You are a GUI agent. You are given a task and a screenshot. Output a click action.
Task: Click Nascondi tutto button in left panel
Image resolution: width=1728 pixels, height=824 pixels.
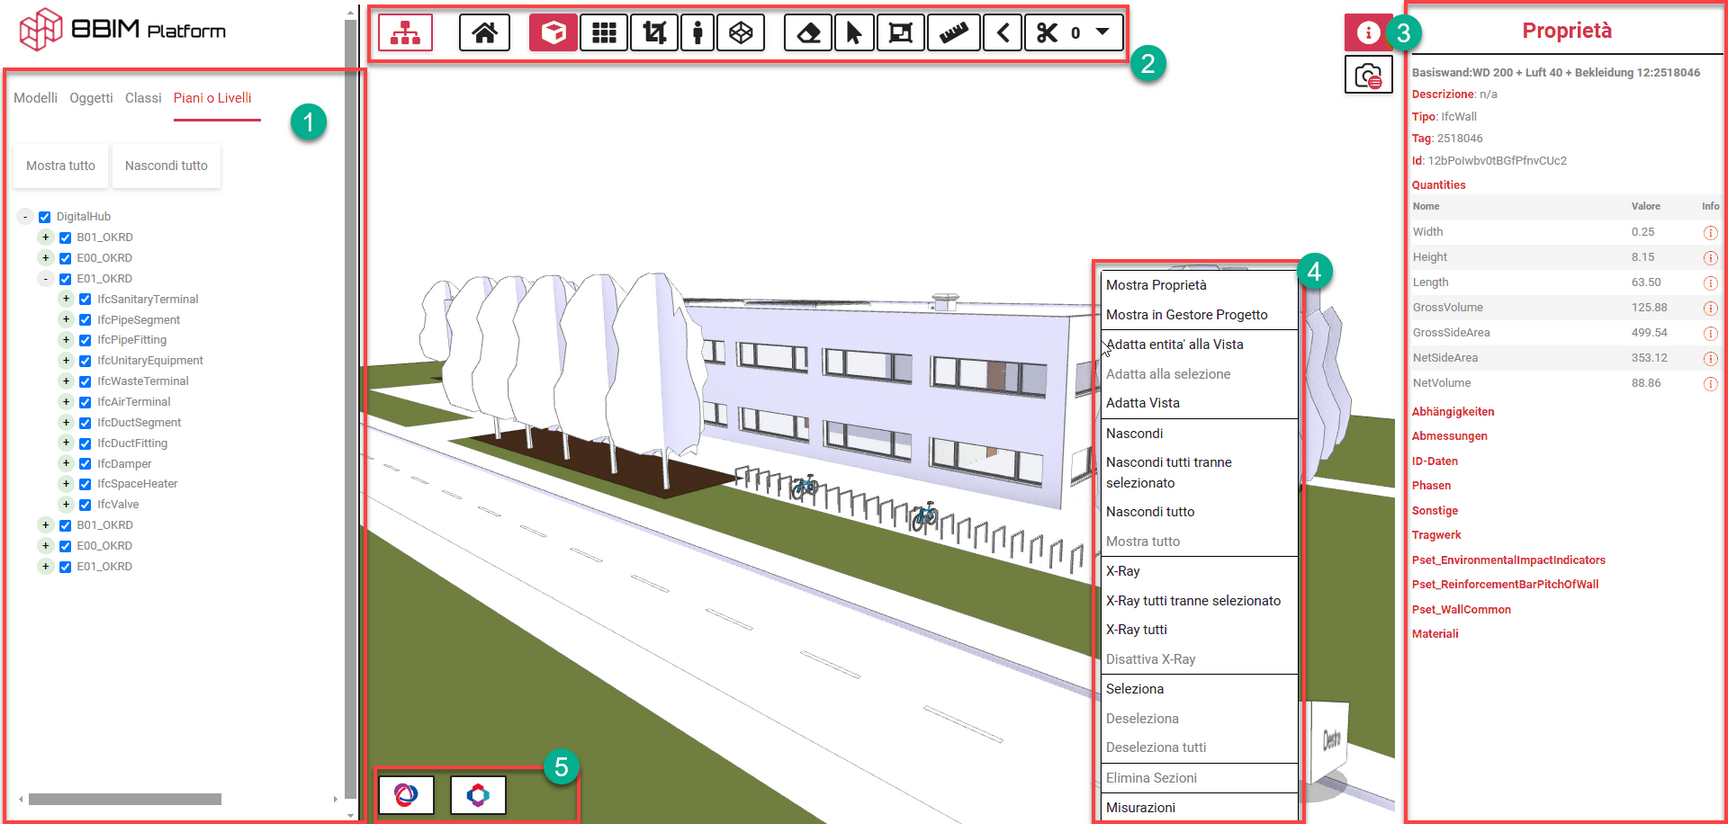[x=166, y=166]
